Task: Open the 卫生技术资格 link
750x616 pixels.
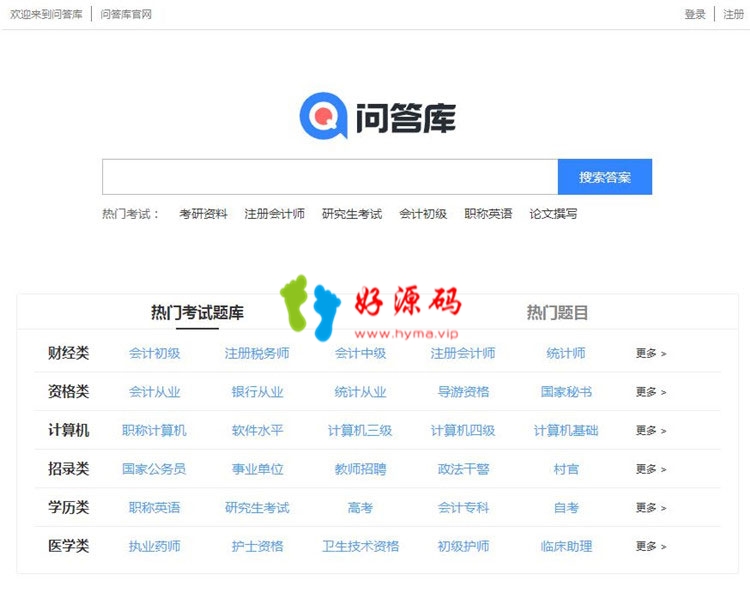Action: (360, 546)
